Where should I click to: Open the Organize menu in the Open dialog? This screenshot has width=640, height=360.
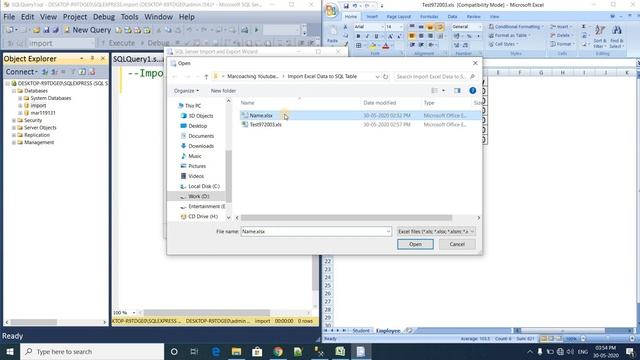pos(186,91)
